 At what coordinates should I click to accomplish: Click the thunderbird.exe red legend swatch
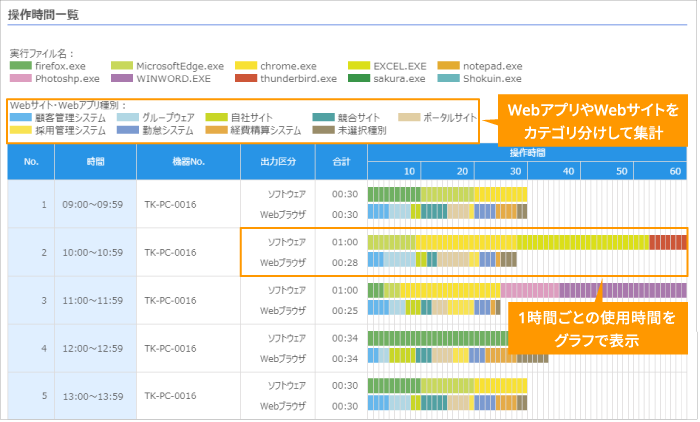(x=246, y=78)
